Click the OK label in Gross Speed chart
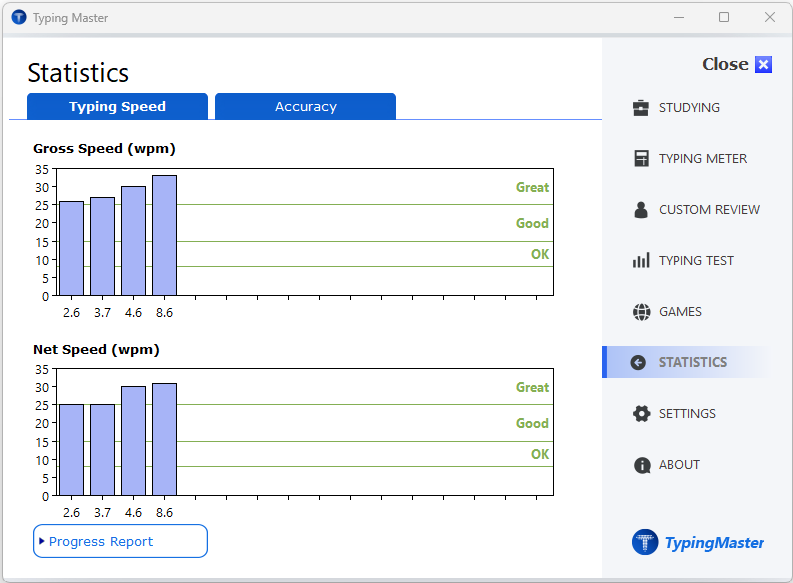The height and width of the screenshot is (583, 793). click(540, 254)
